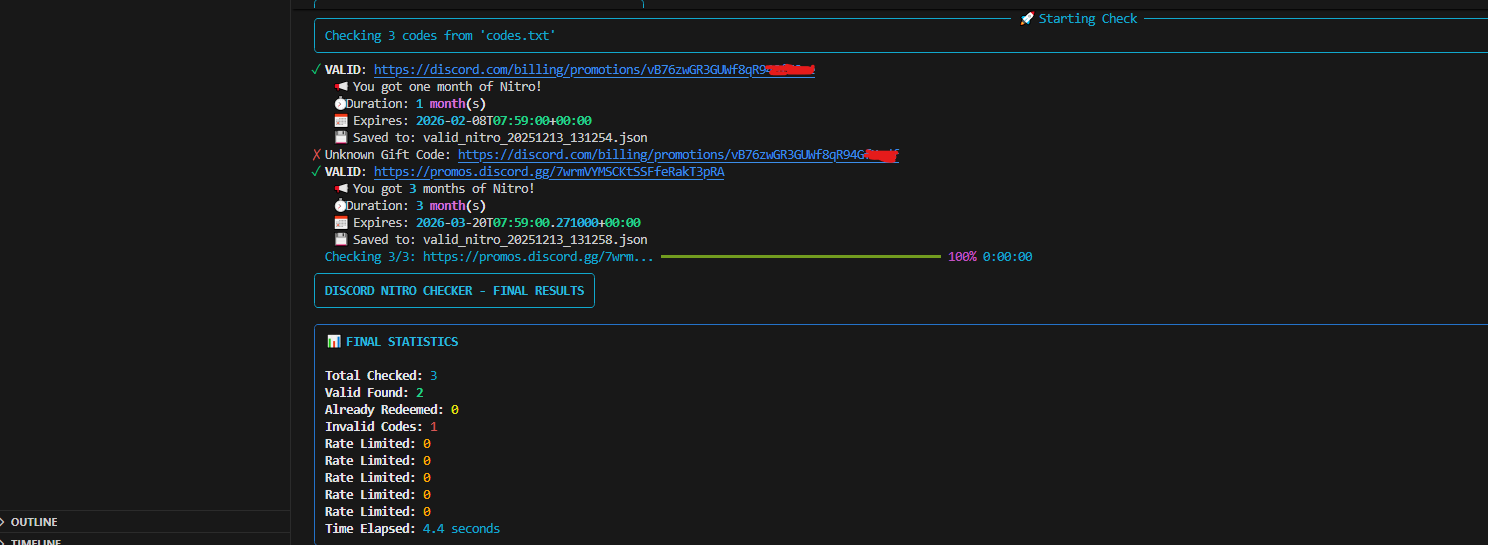Click the 'Unknown Gift Code:' label
The height and width of the screenshot is (545, 1488).
388,155
